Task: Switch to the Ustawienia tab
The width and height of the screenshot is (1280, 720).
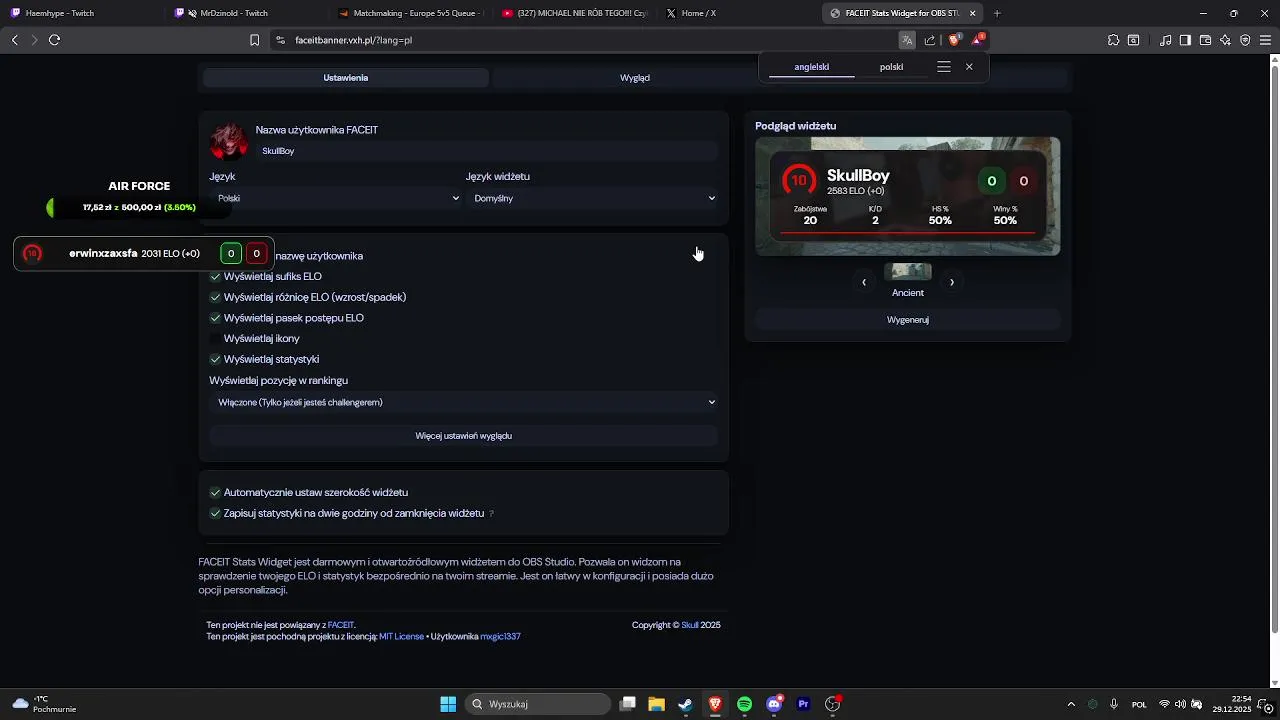Action: point(346,77)
